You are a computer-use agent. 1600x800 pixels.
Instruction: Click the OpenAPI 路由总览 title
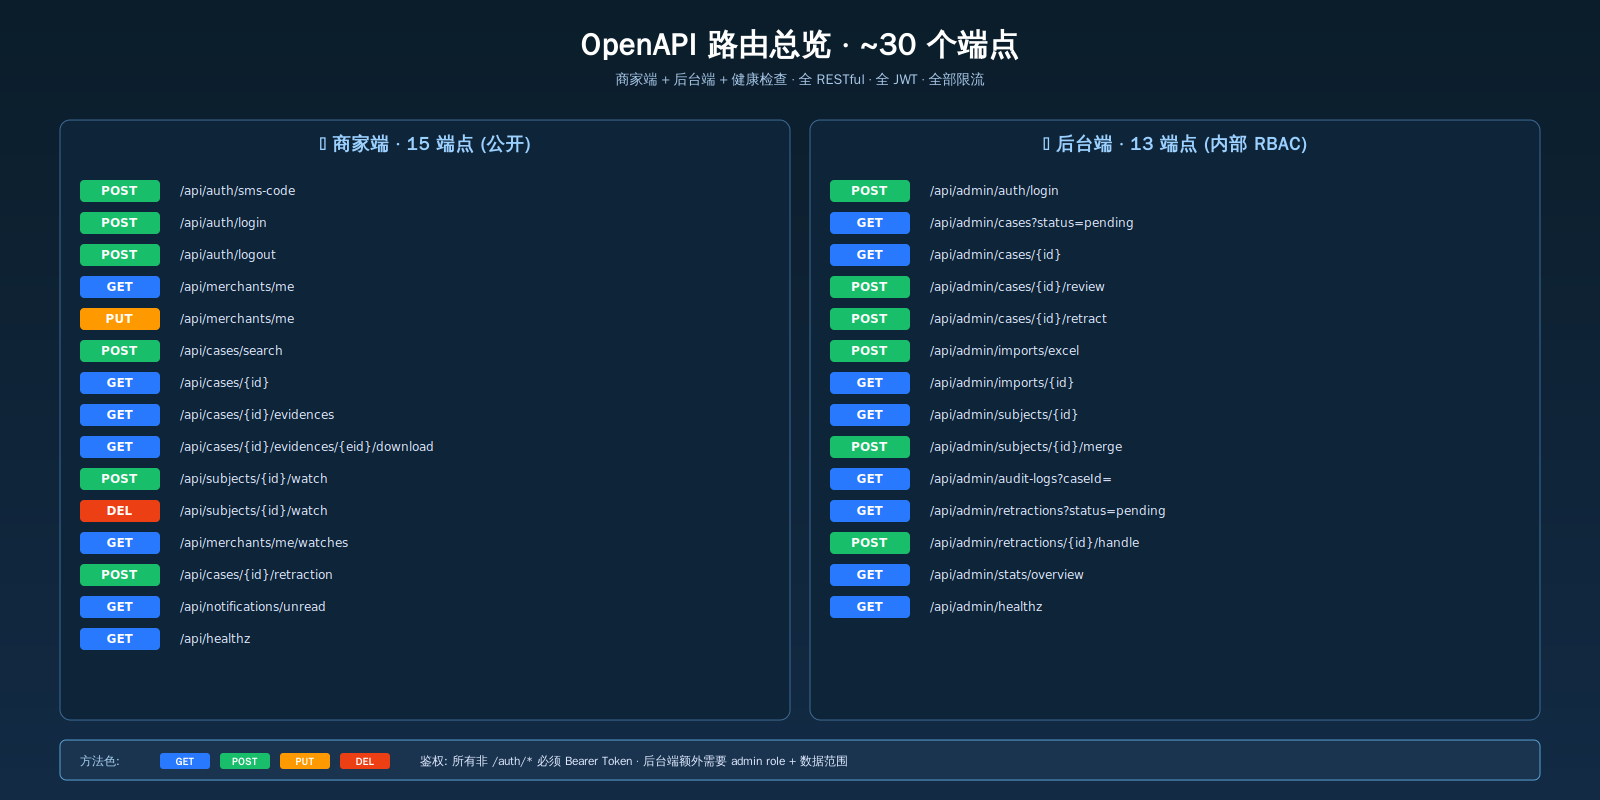(800, 45)
